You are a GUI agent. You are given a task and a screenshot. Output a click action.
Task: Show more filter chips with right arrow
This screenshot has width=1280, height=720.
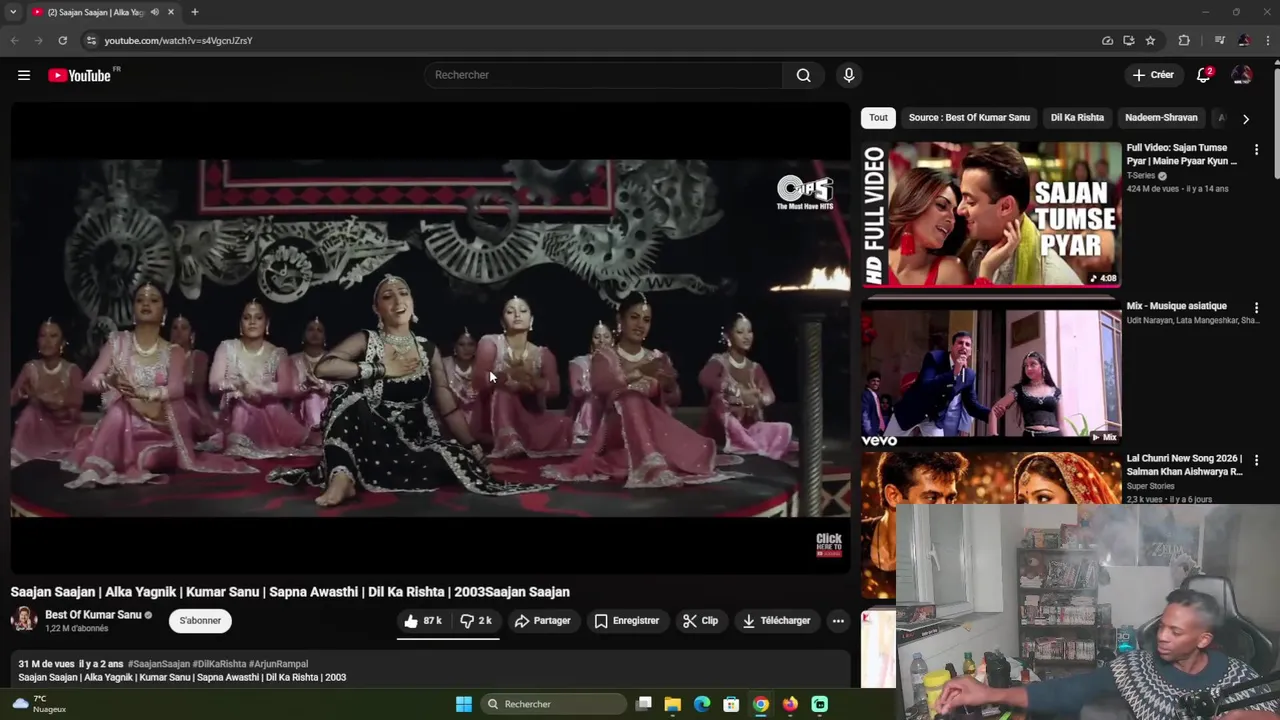coord(1245,119)
